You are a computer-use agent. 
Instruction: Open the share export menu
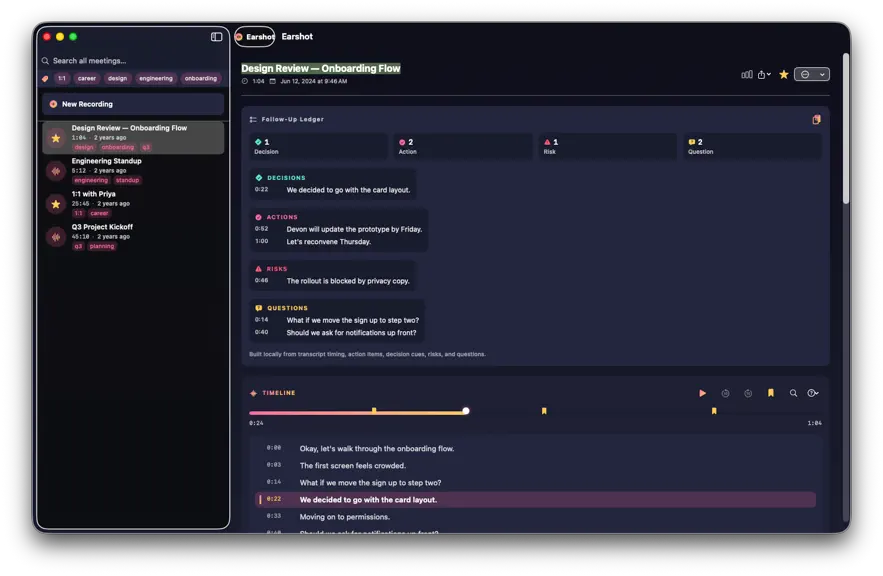tap(764, 74)
